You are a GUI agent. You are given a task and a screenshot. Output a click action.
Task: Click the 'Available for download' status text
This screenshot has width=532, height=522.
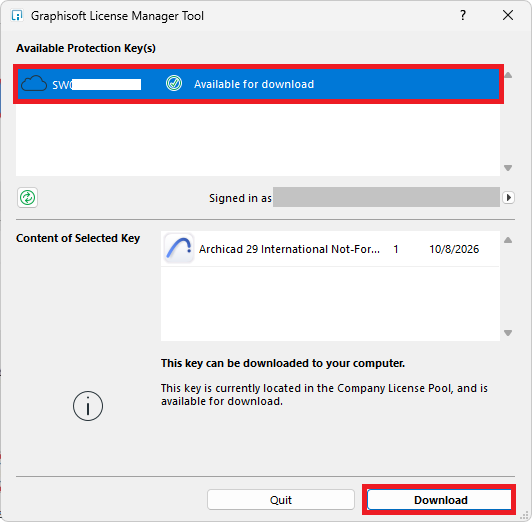click(254, 84)
